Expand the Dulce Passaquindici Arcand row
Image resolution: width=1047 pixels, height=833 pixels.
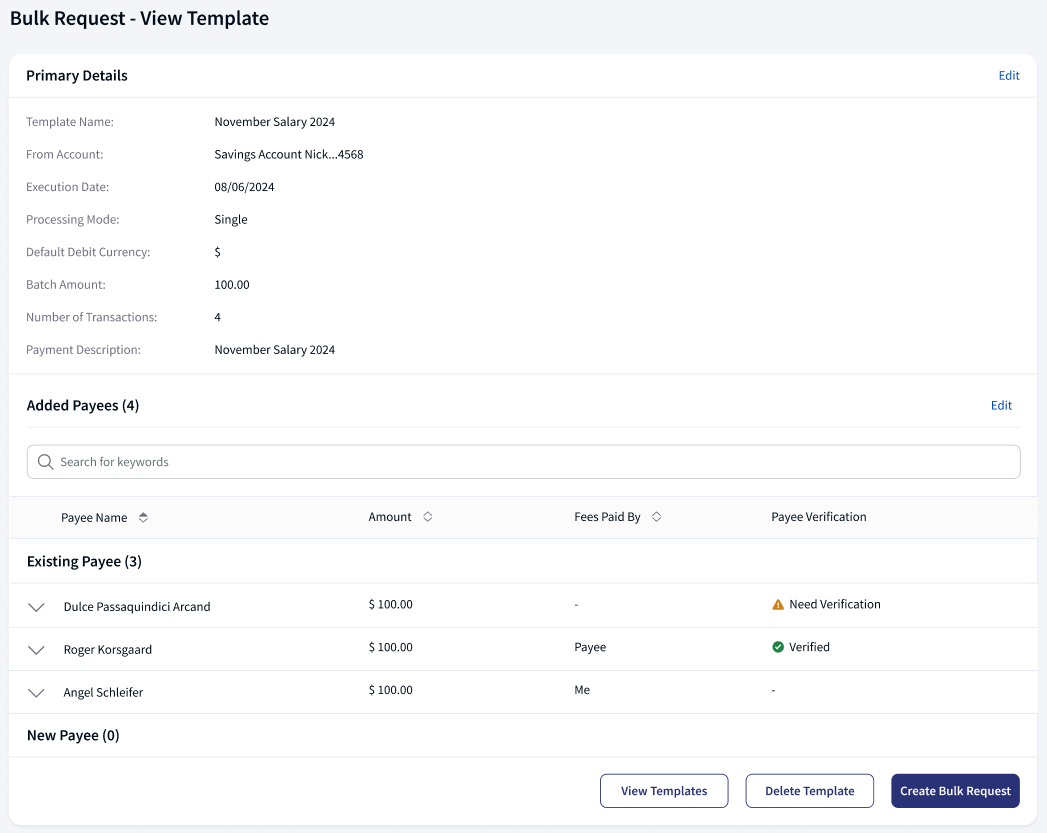pos(36,607)
